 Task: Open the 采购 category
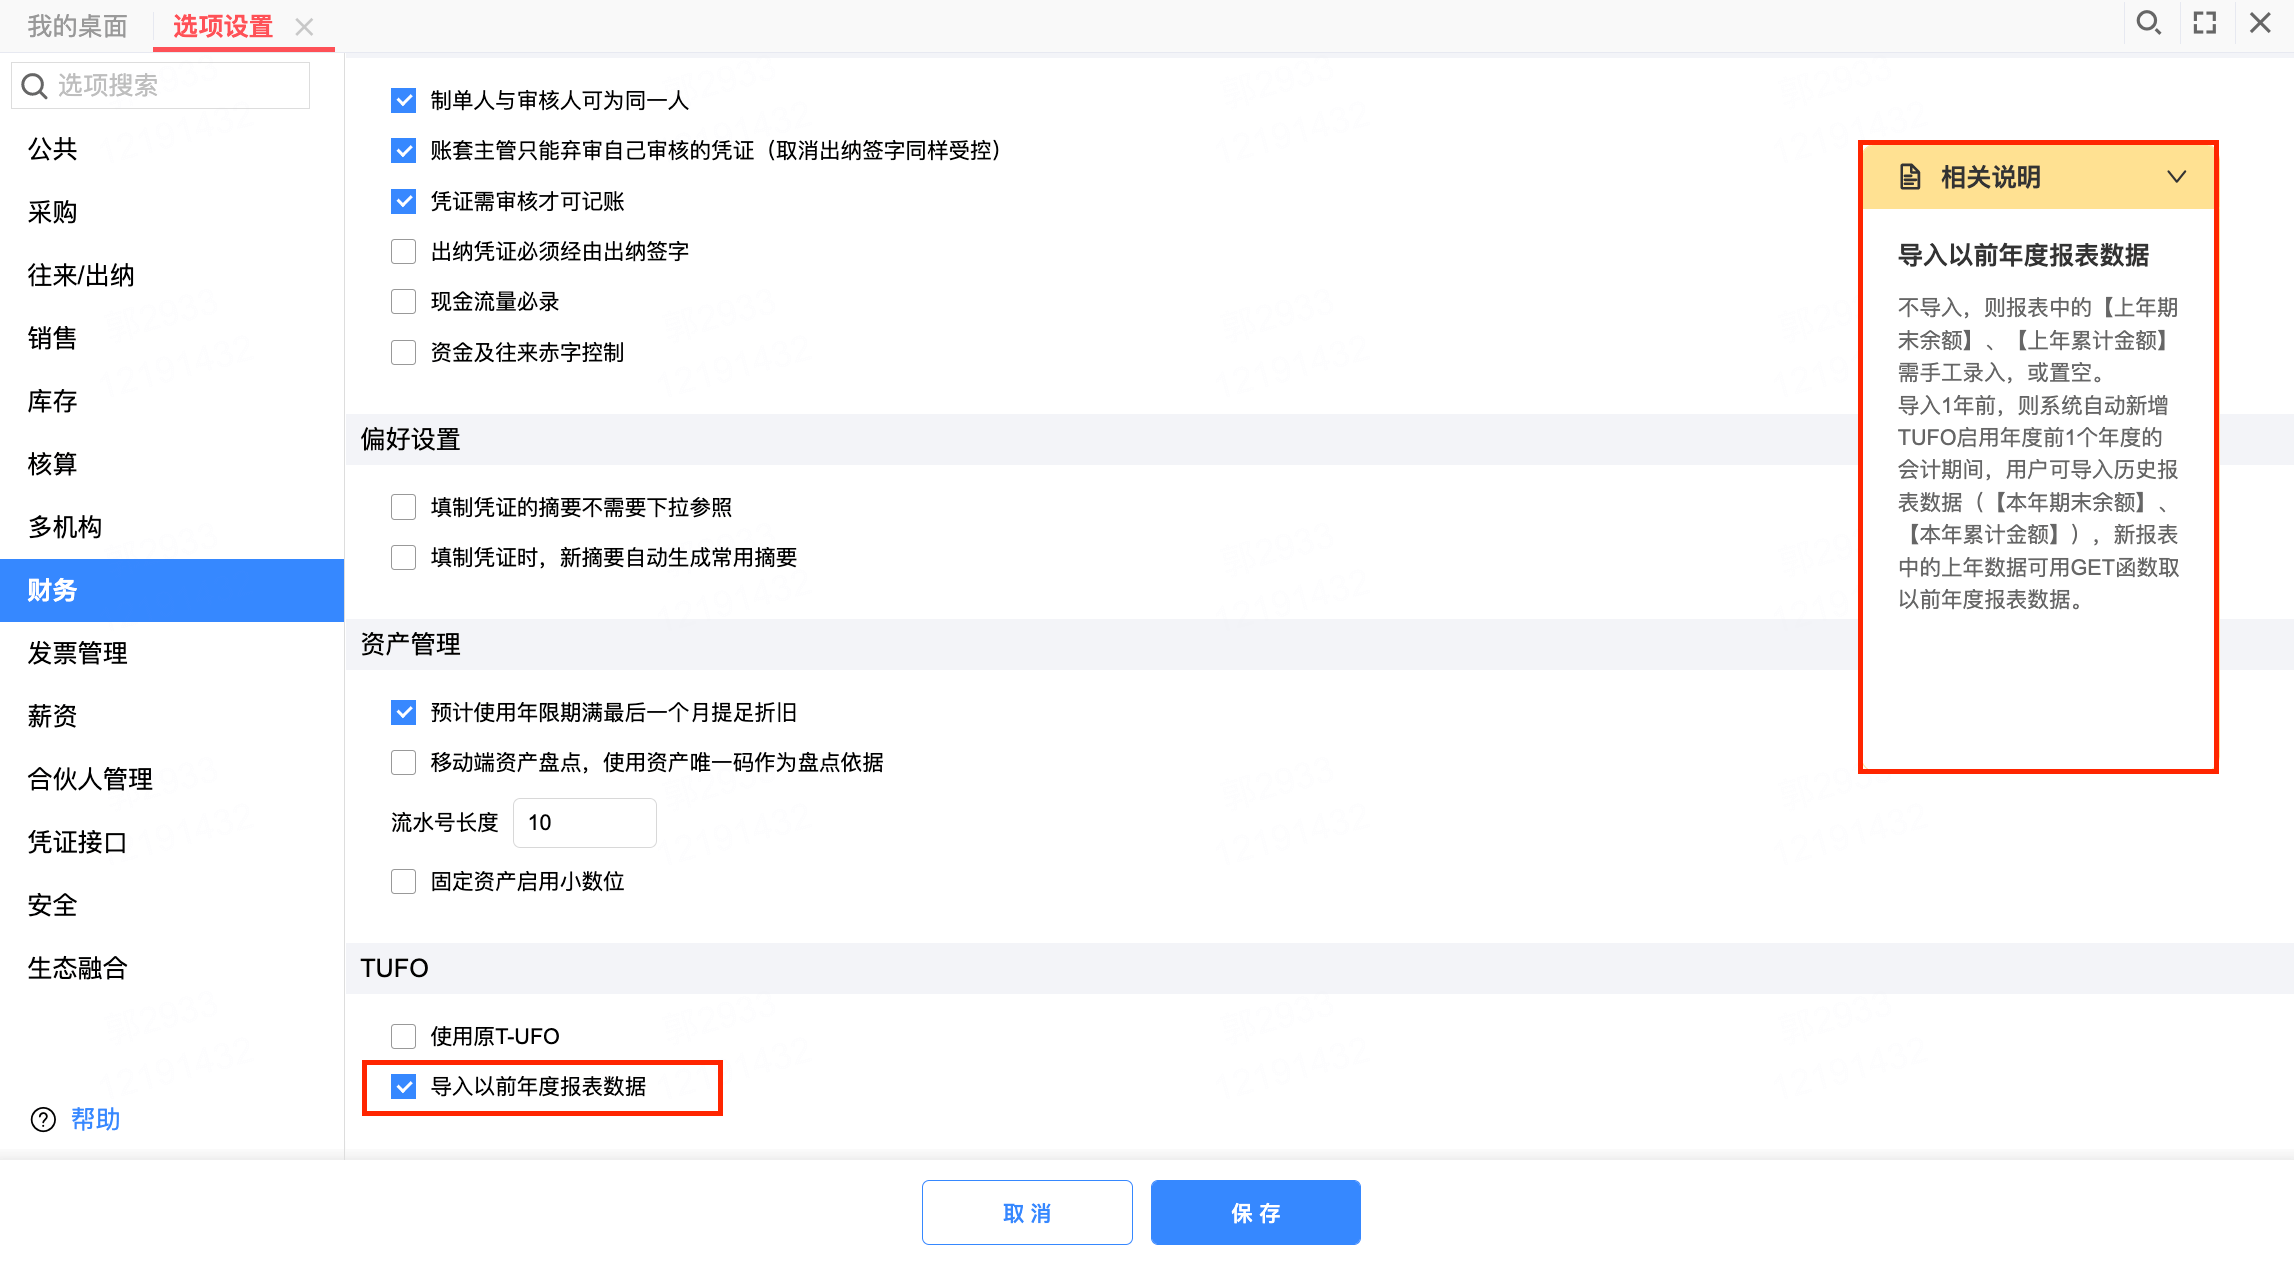point(172,212)
